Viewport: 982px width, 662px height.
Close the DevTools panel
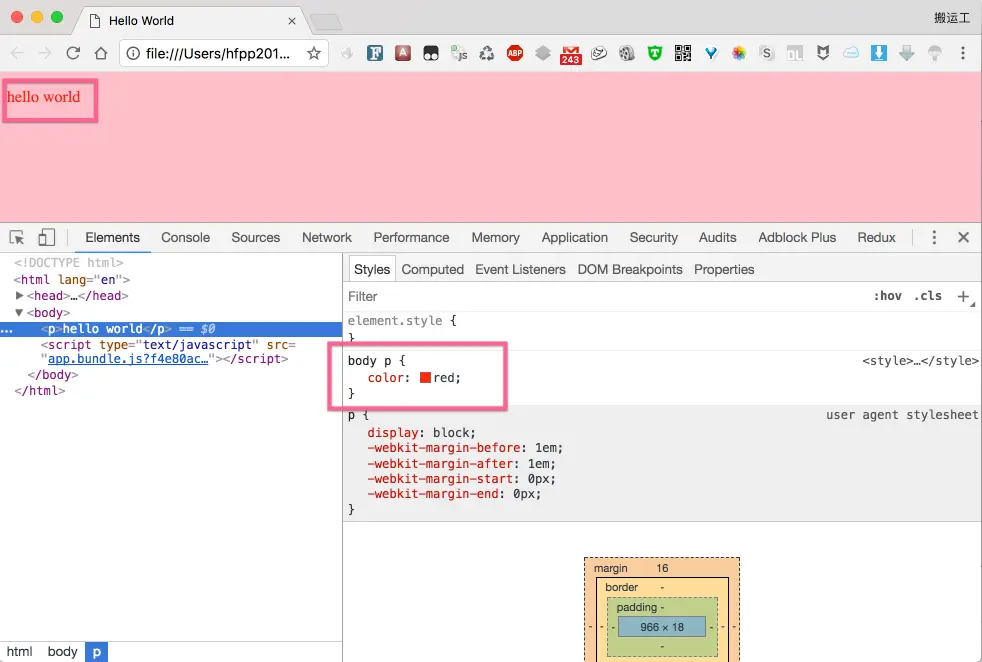[963, 237]
